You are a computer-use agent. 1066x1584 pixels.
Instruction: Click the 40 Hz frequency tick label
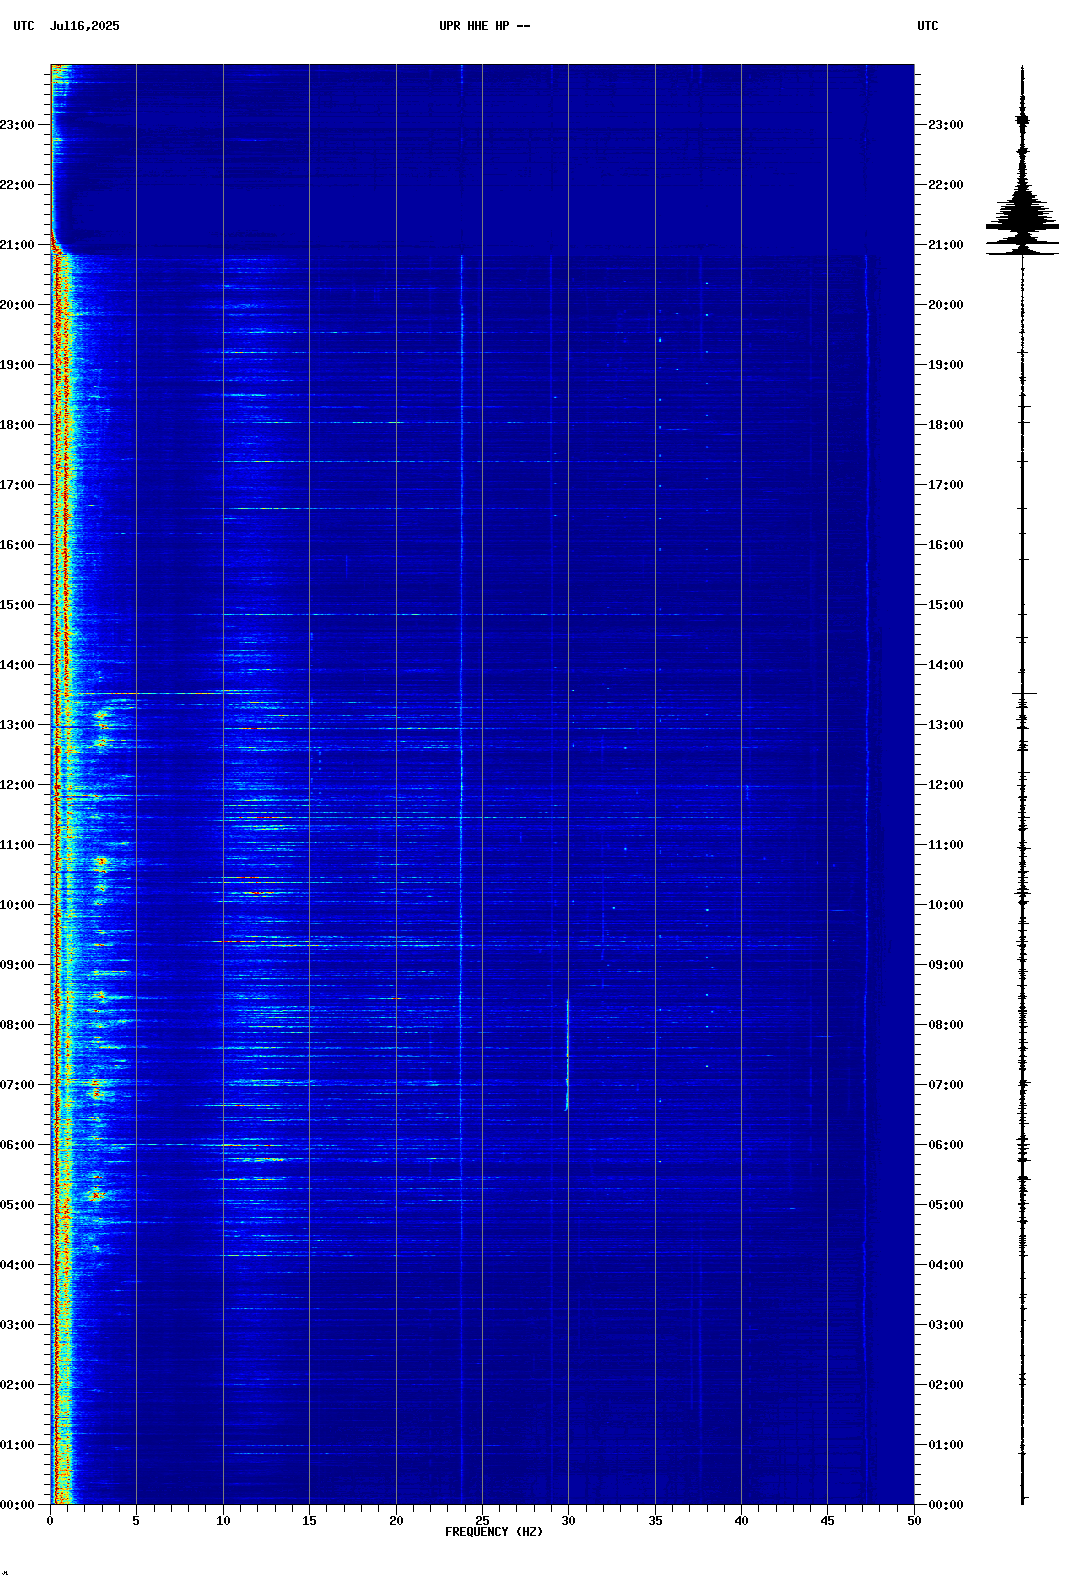(x=741, y=1521)
